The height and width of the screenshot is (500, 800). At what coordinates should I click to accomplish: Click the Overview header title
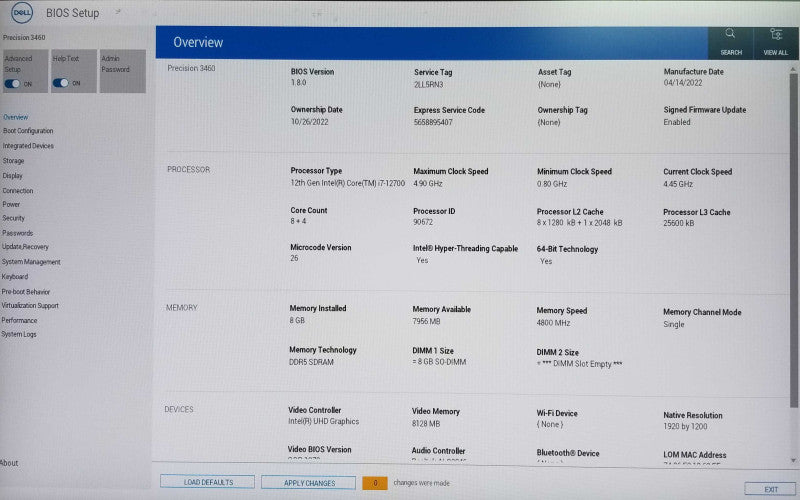tap(198, 42)
